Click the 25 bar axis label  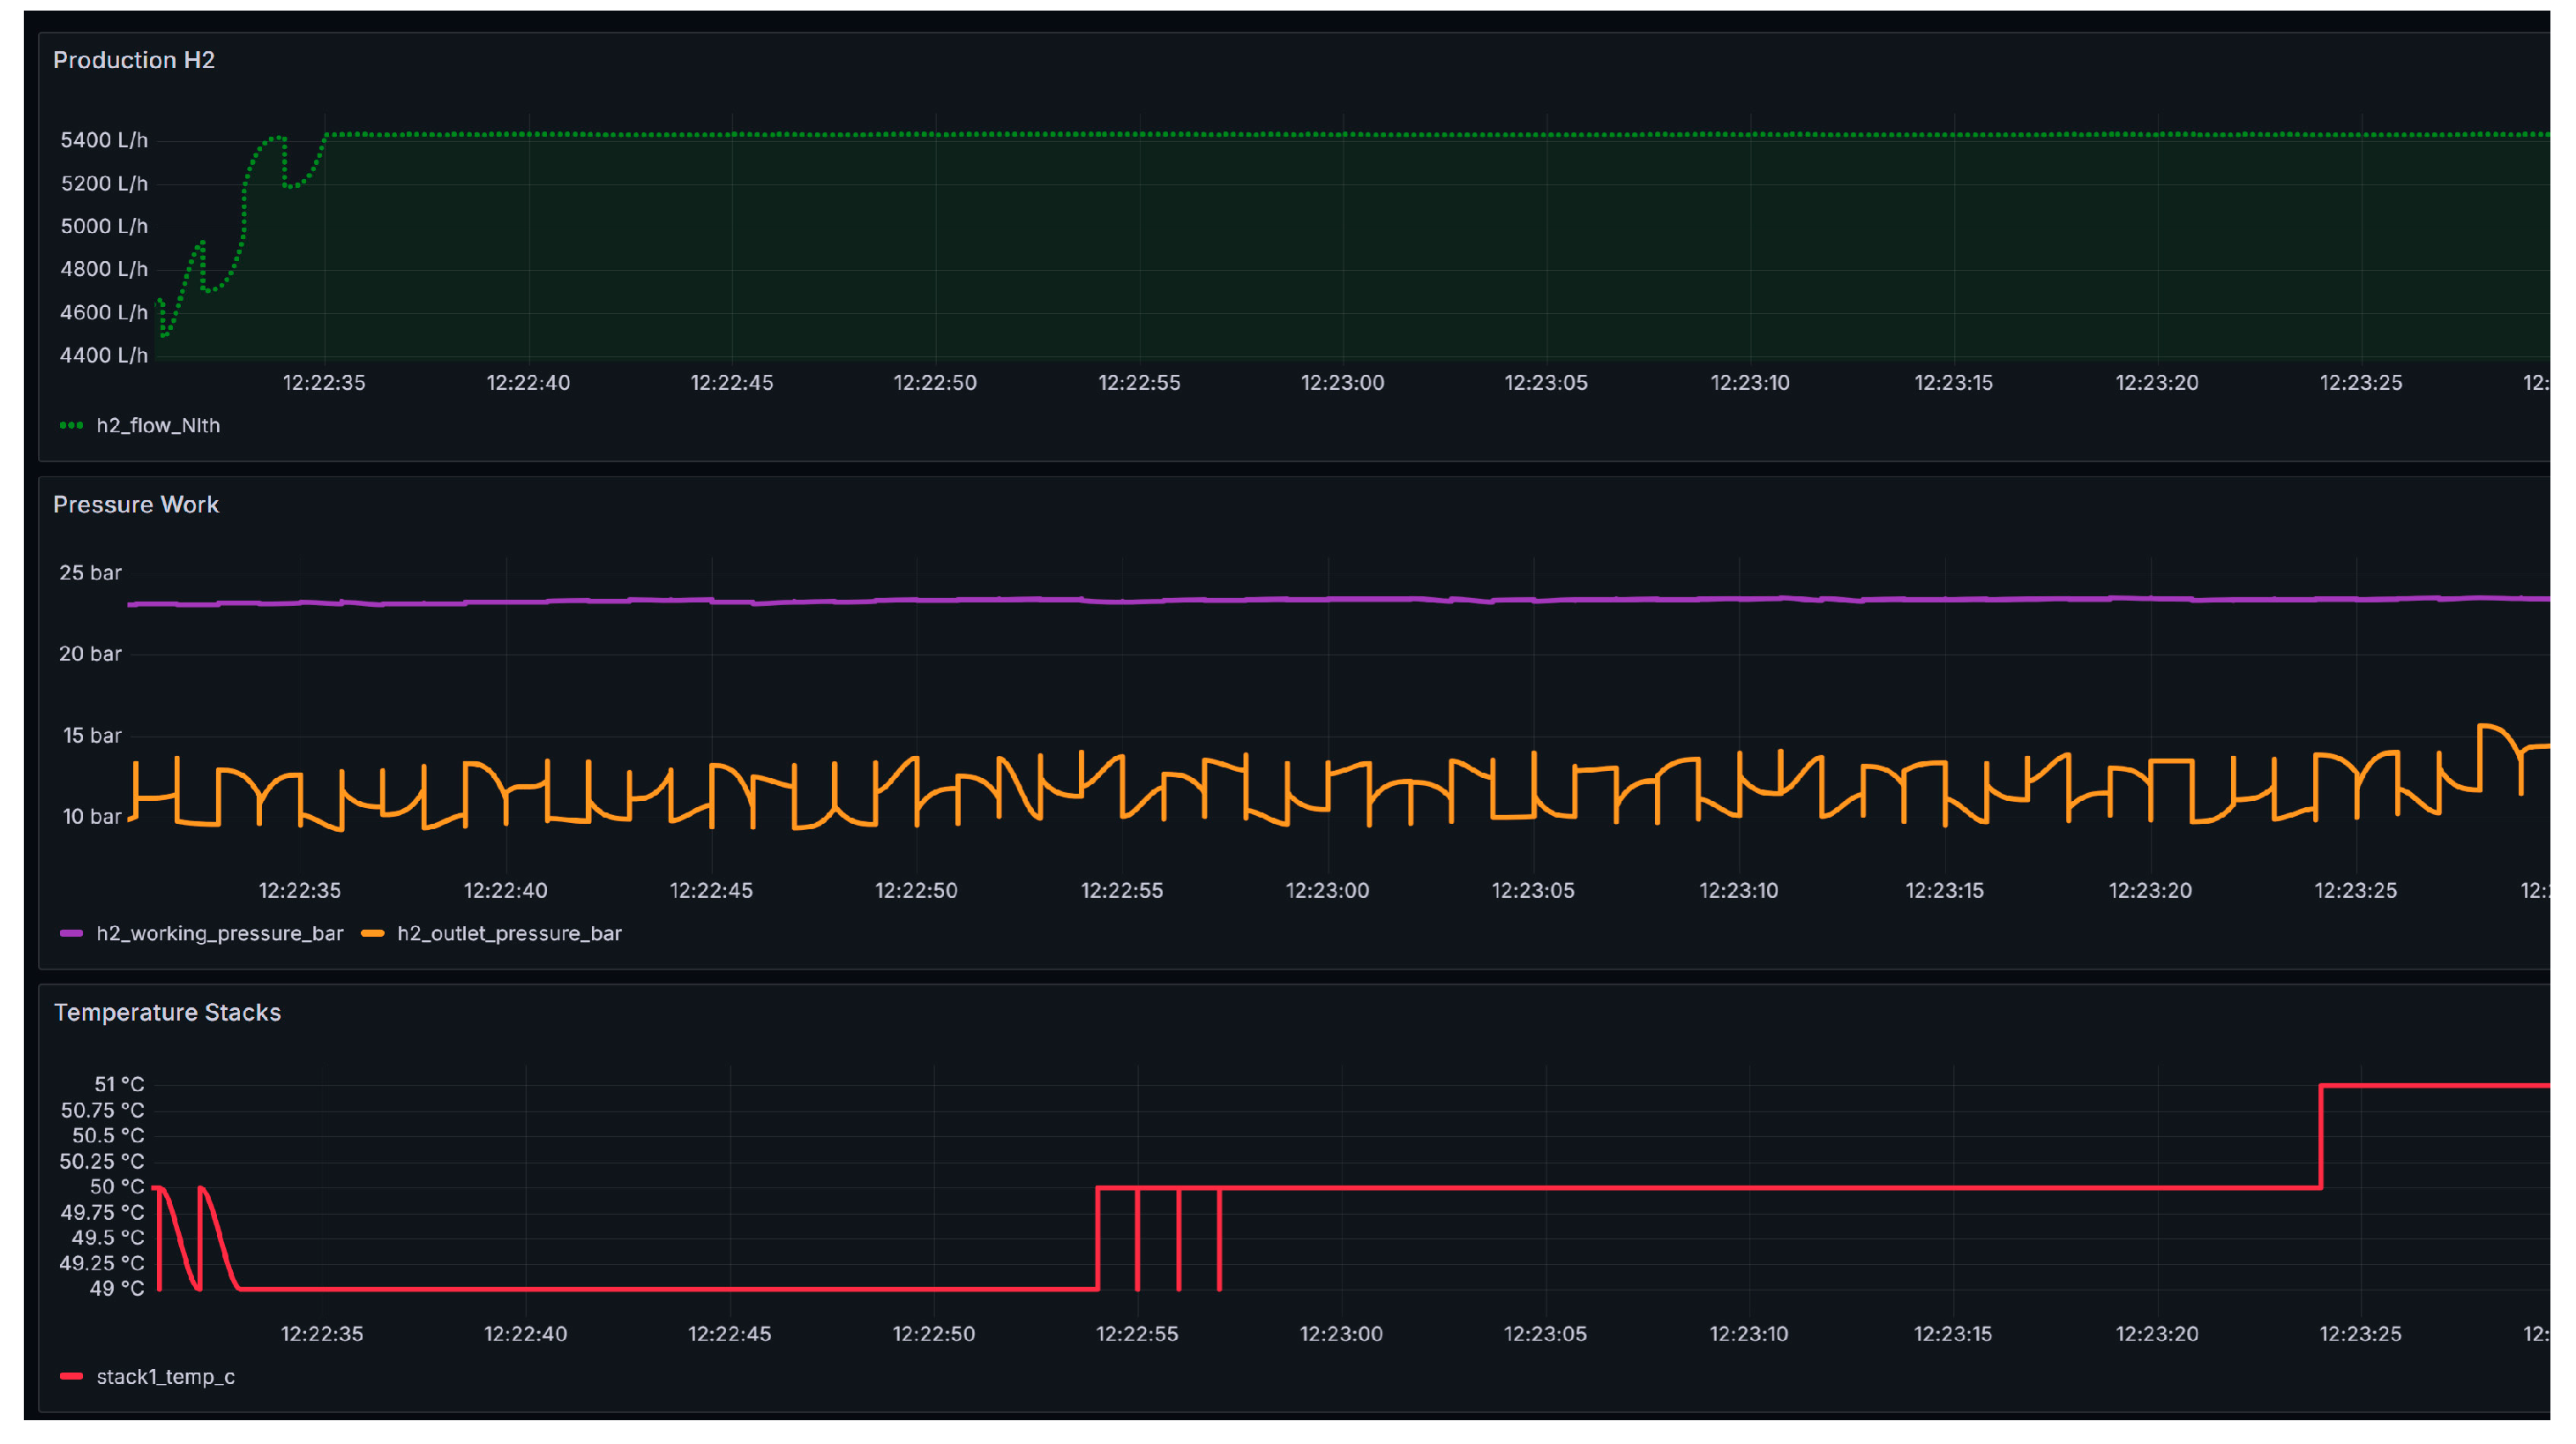(90, 573)
